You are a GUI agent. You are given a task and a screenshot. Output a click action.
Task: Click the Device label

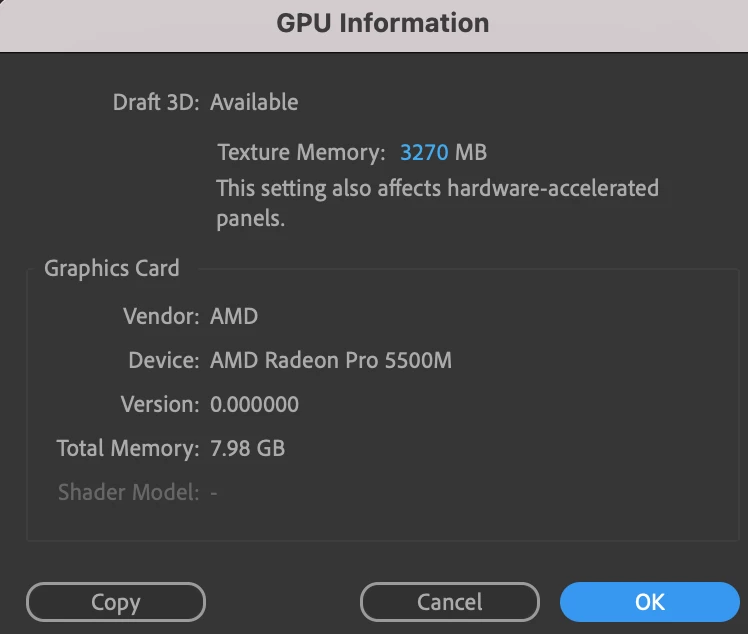[x=164, y=360]
